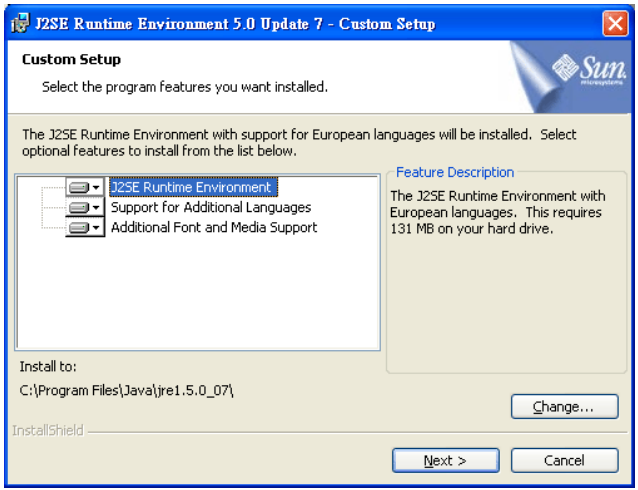Click the InstallShield label at the bottom
The width and height of the screenshot is (638, 490).
click(47, 431)
